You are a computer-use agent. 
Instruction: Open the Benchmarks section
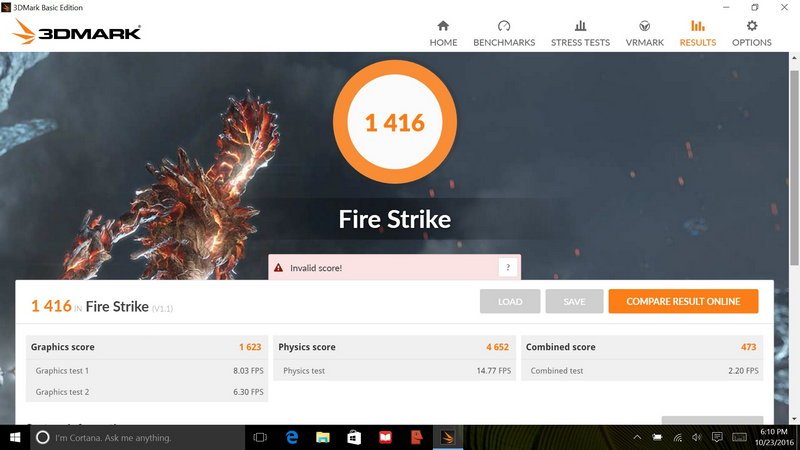(x=504, y=33)
